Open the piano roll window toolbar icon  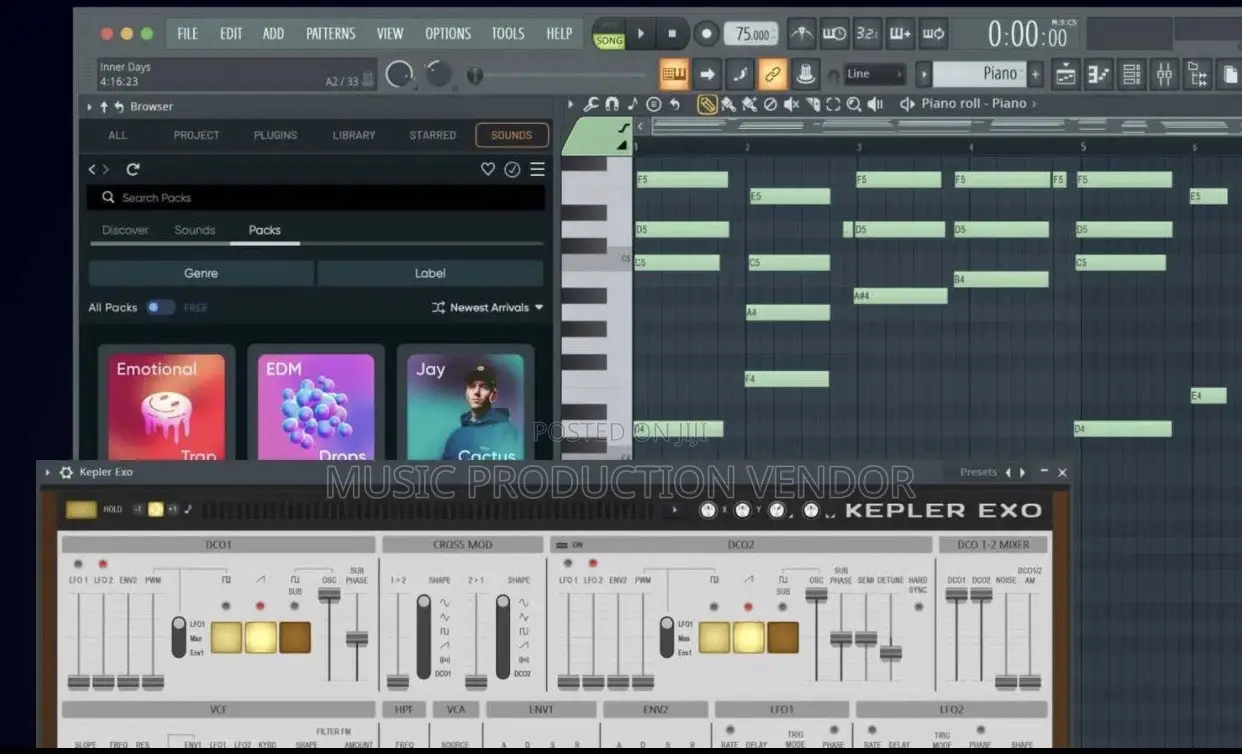click(x=1099, y=74)
